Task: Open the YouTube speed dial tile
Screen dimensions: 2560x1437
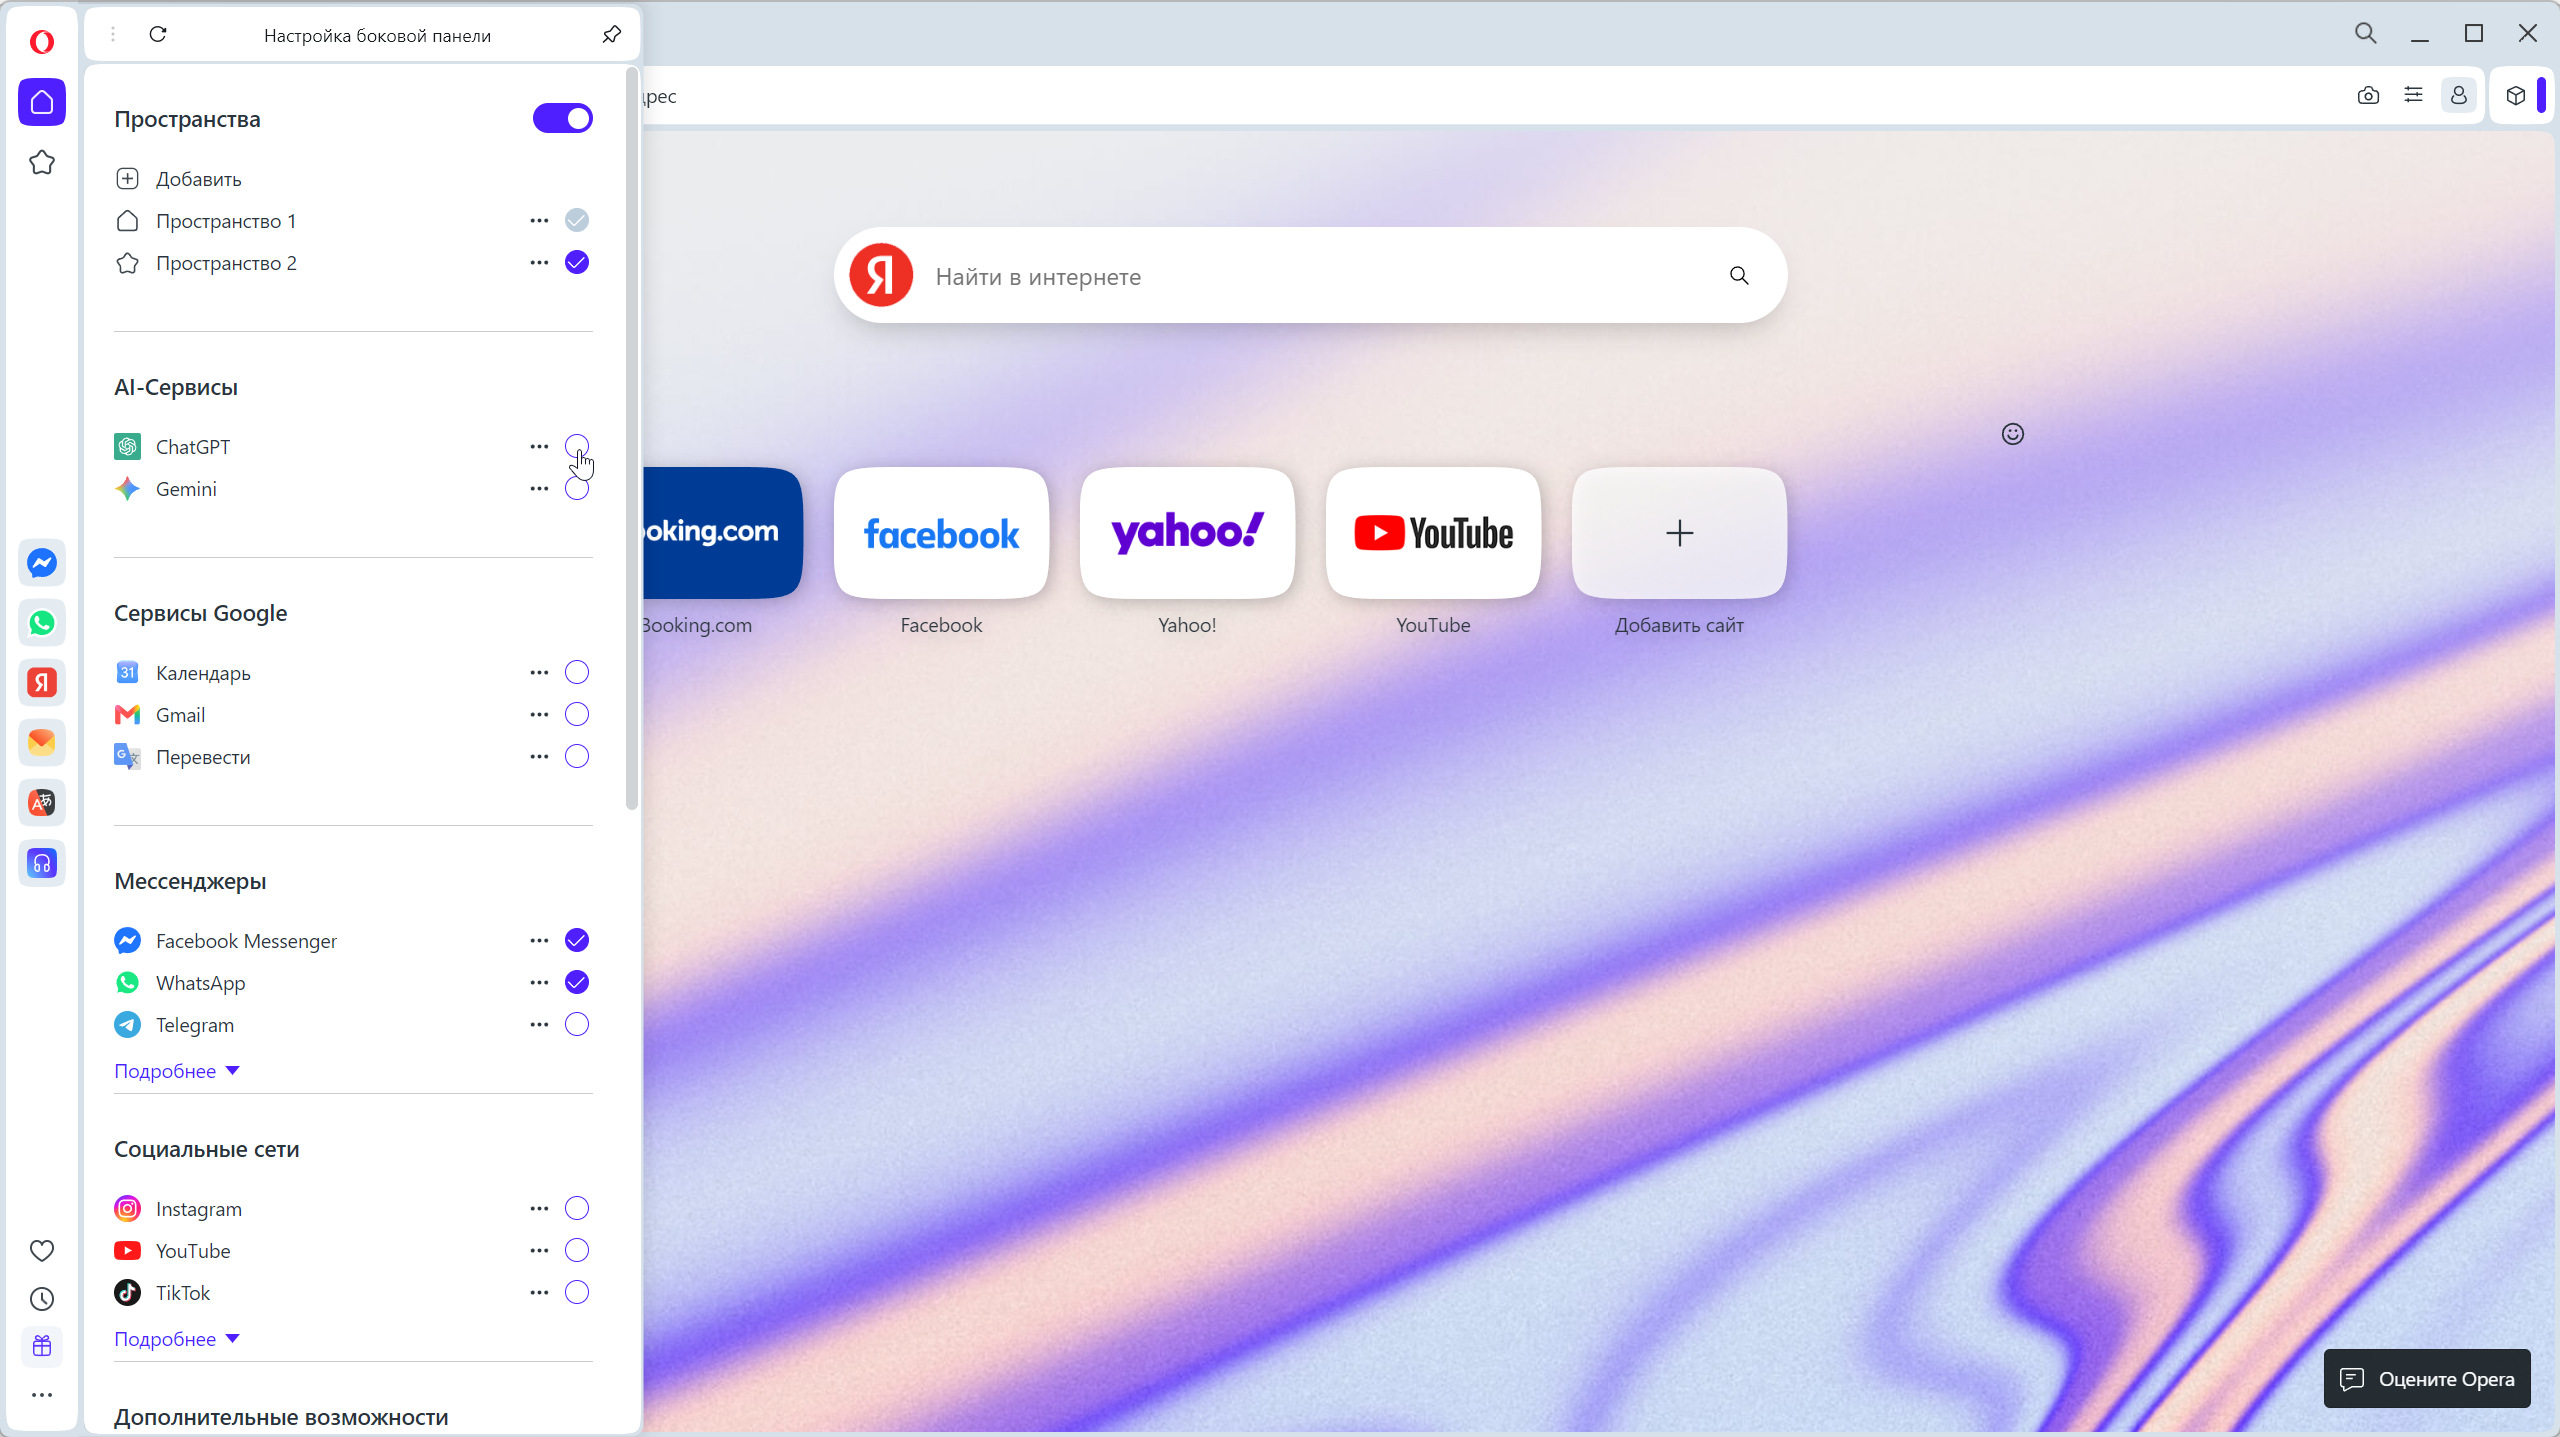Action: 1433,533
